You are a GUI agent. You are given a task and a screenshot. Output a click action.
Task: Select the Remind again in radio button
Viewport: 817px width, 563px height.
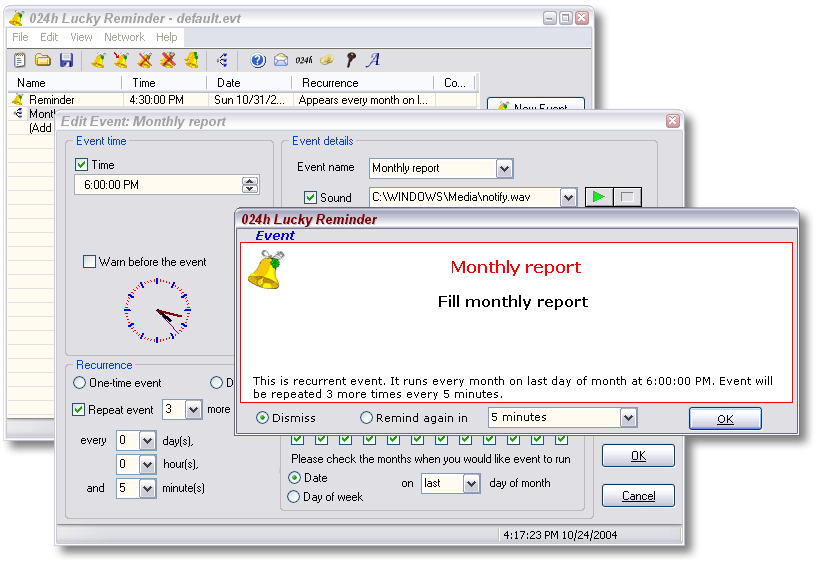pos(366,418)
